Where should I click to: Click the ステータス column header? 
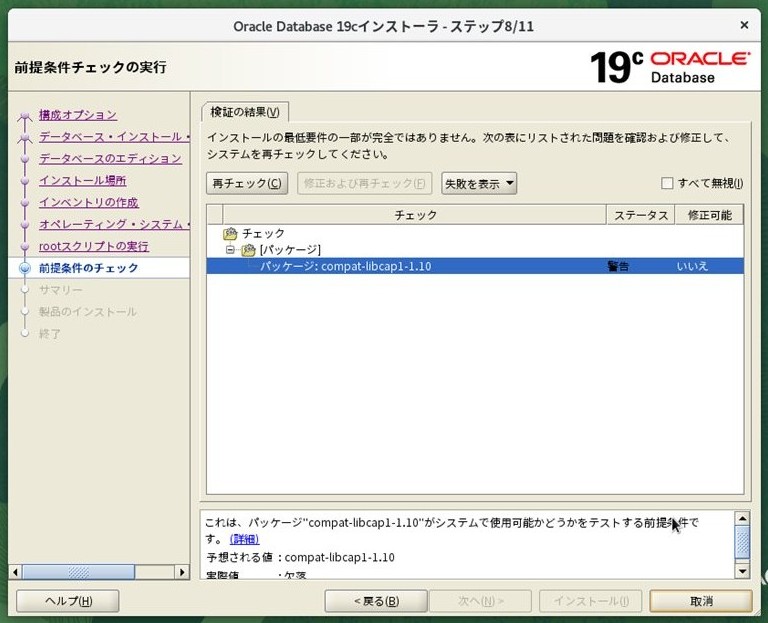(x=641, y=215)
